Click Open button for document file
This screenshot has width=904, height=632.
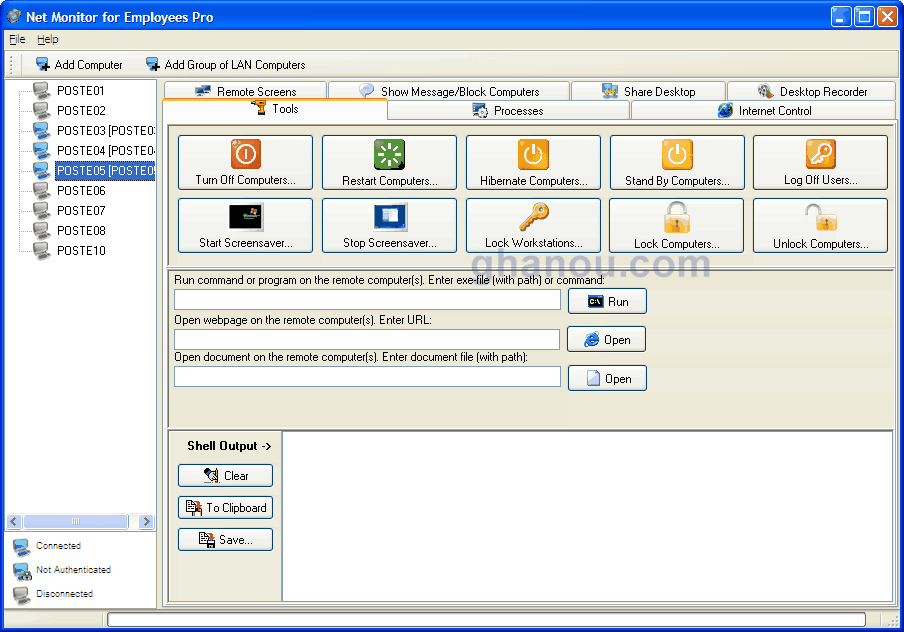pyautogui.click(x=607, y=378)
